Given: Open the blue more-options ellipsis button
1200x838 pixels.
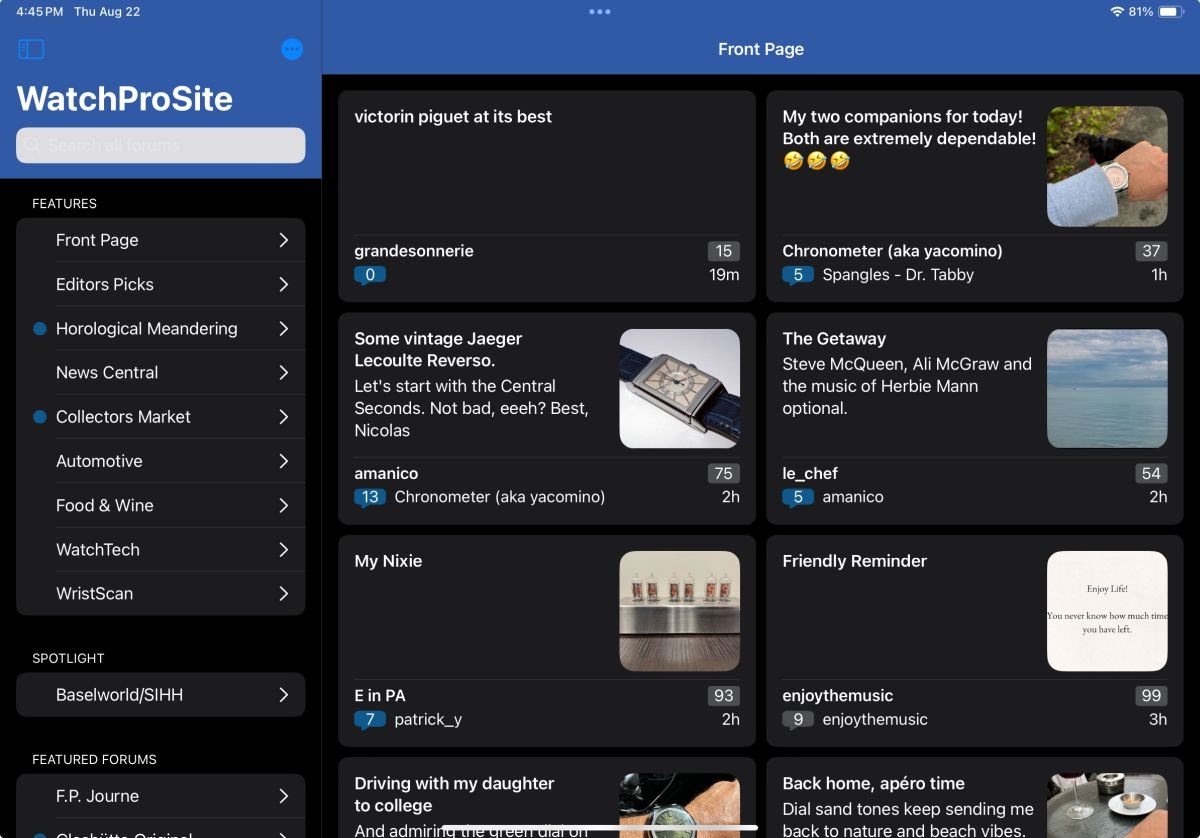Looking at the screenshot, I should 292,49.
